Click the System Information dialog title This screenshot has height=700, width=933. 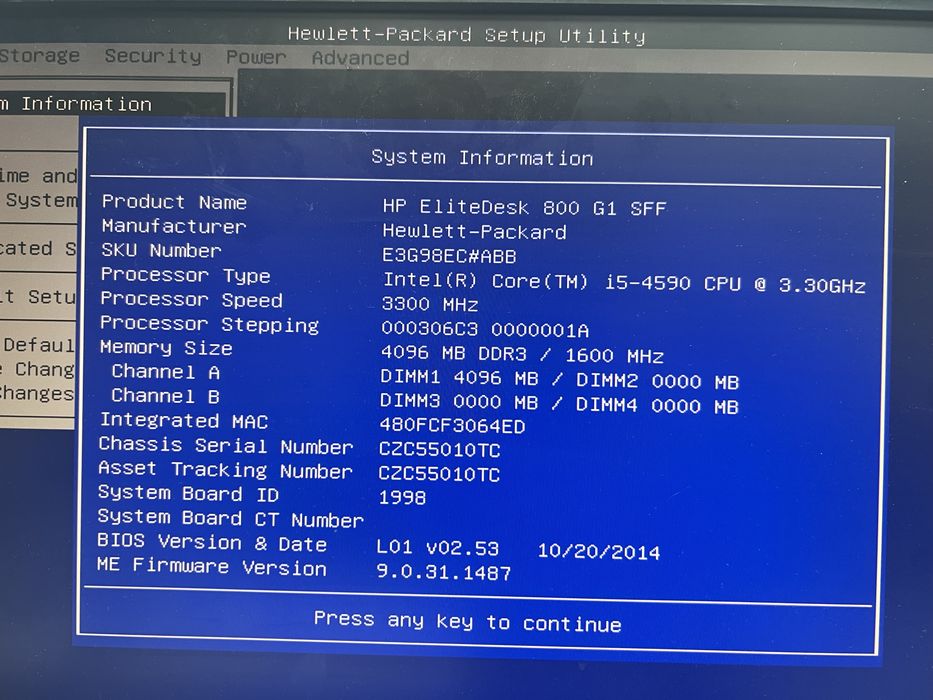(482, 158)
